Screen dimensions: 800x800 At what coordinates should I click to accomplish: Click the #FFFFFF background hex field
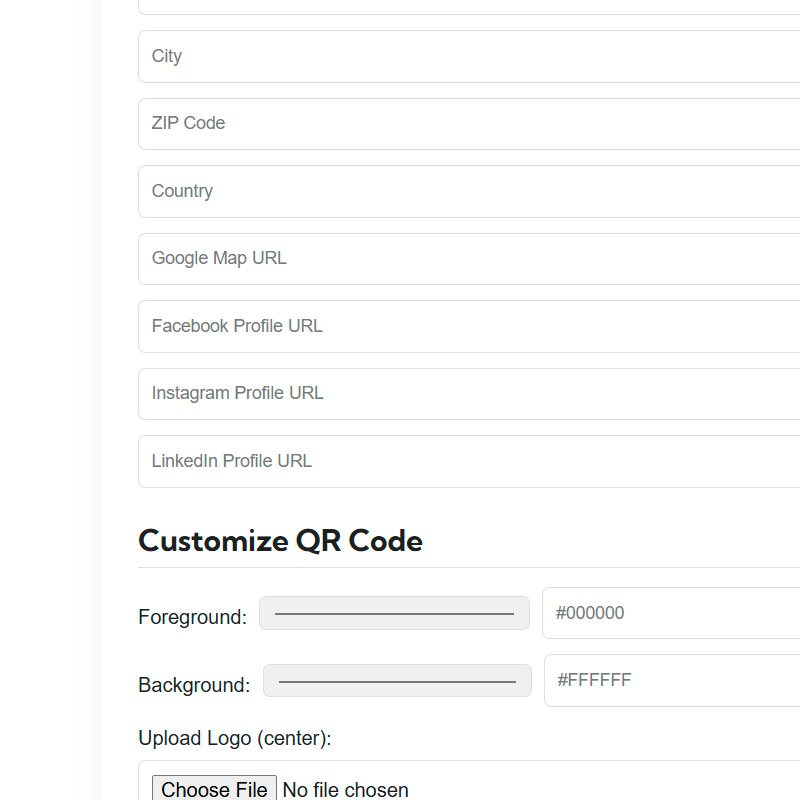[670, 681]
